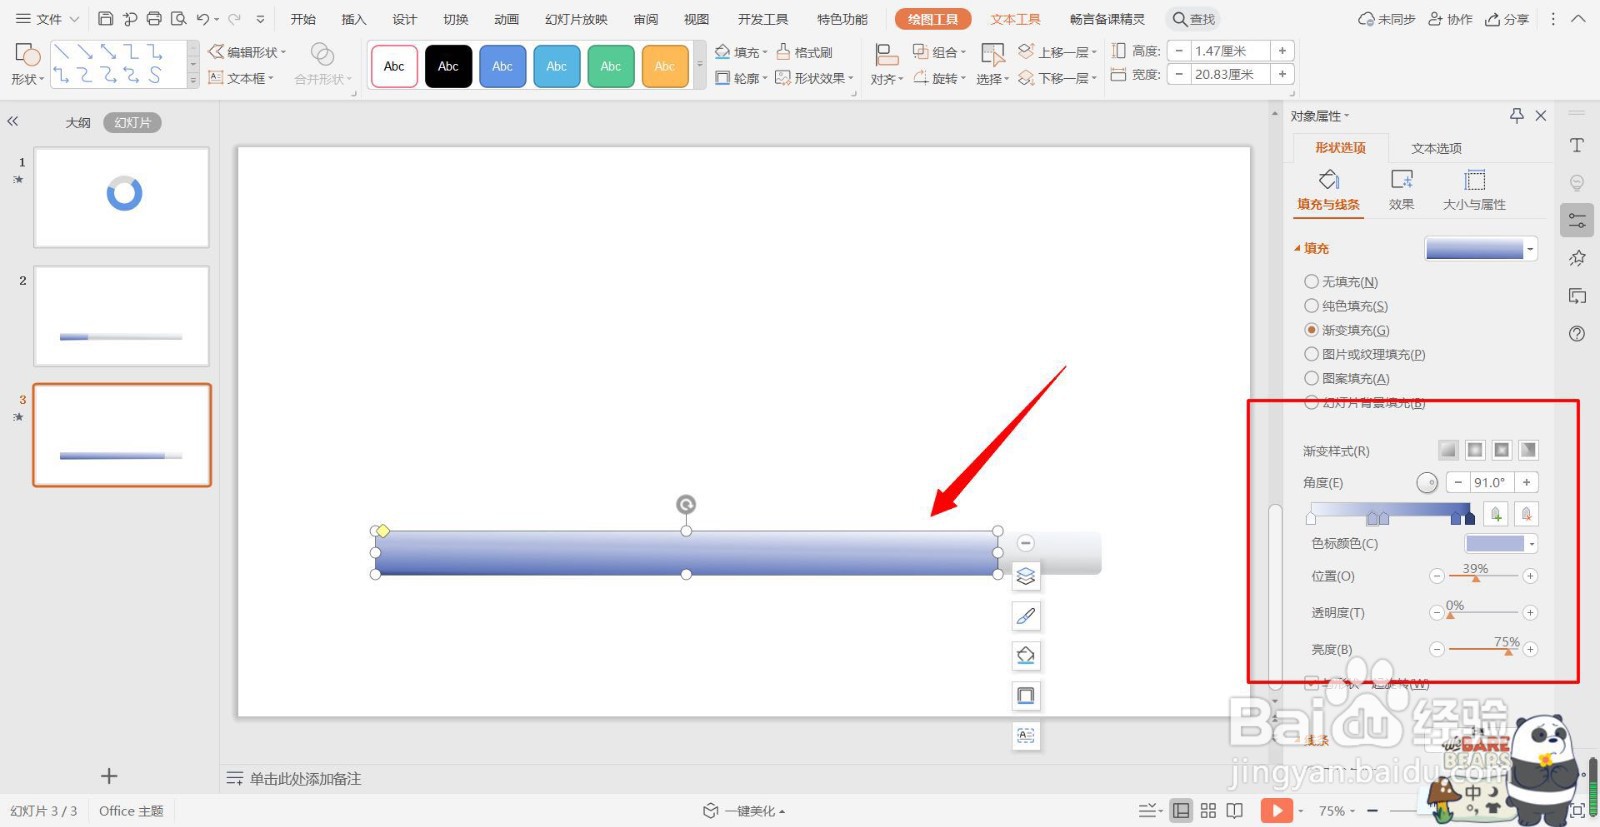Choose the second gradient style button
Image resolution: width=1600 pixels, height=827 pixels.
[1475, 450]
